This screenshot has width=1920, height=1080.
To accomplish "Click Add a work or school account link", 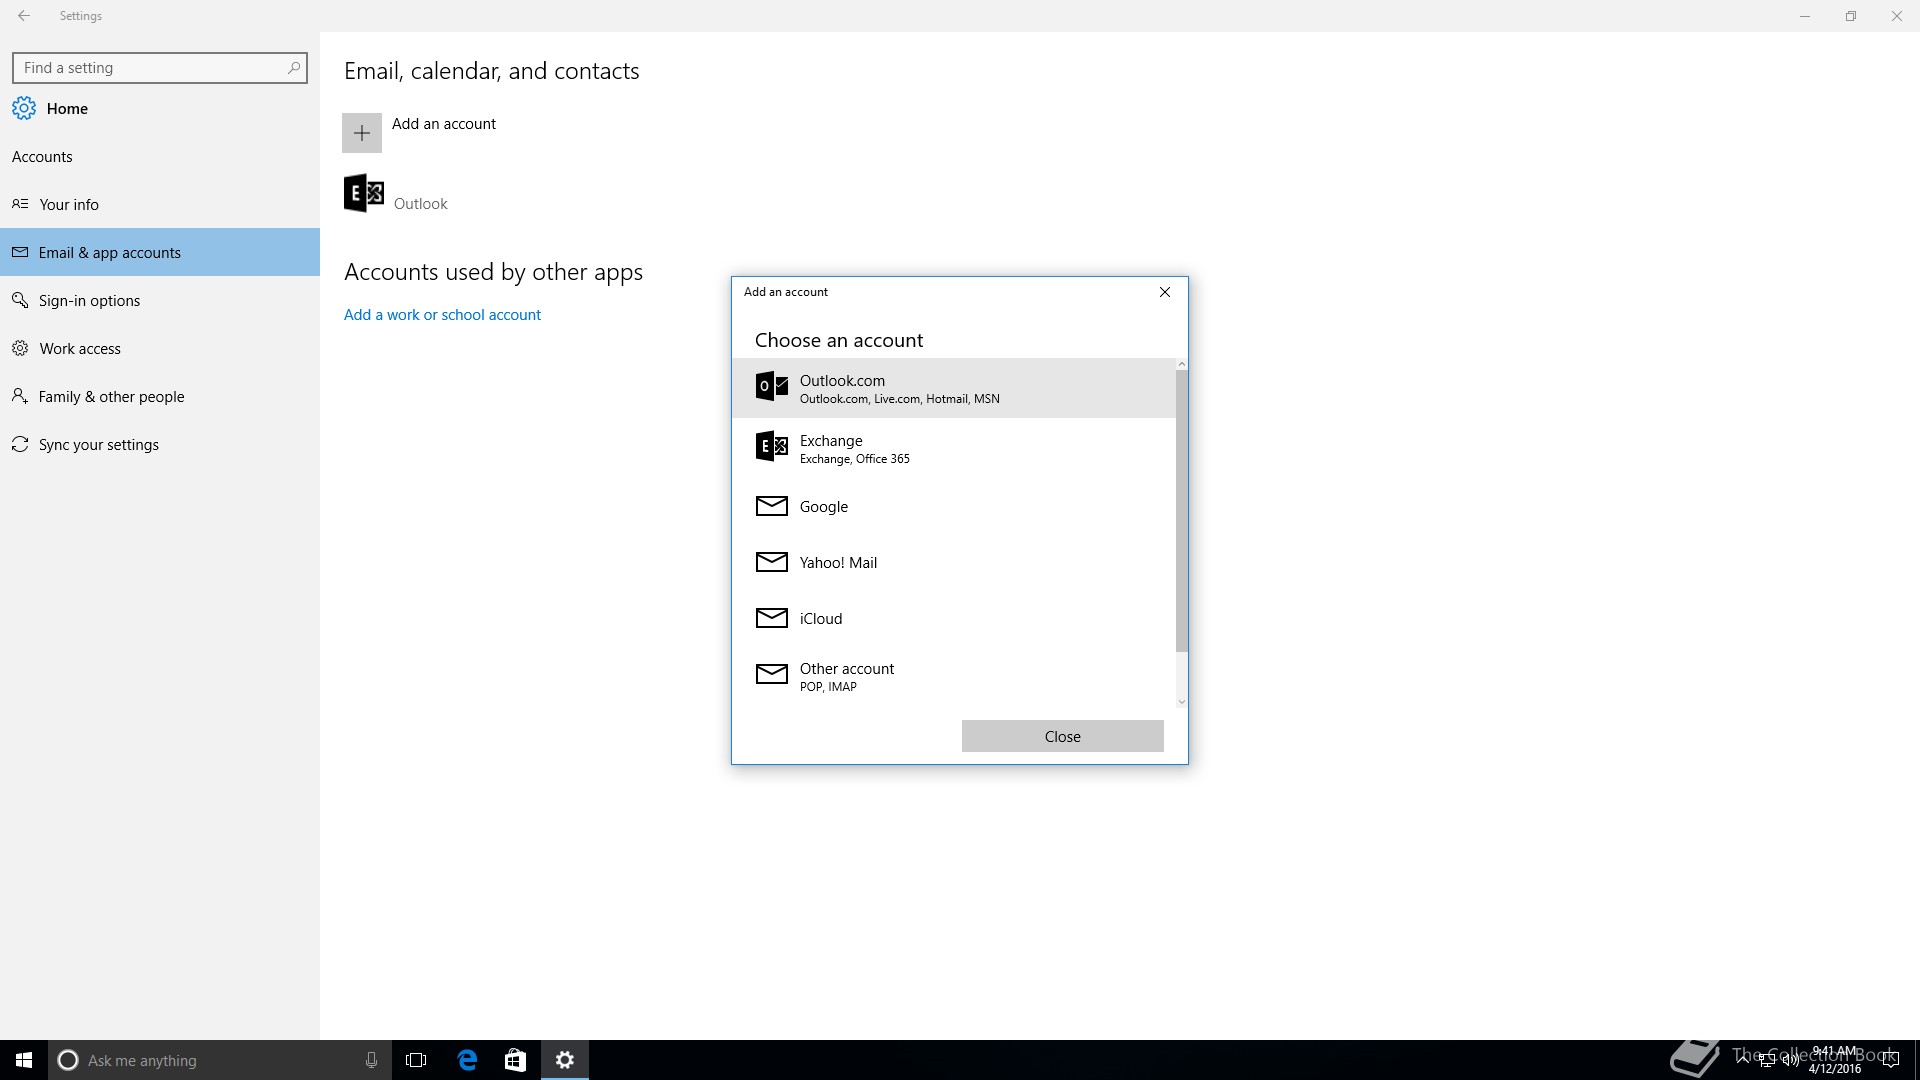I will (x=442, y=315).
